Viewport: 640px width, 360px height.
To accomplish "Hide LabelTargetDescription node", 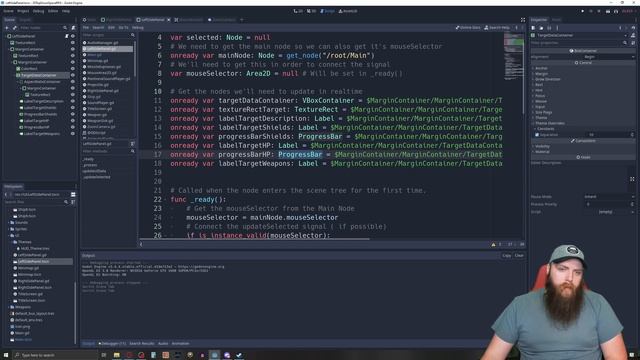I will click(x=73, y=101).
